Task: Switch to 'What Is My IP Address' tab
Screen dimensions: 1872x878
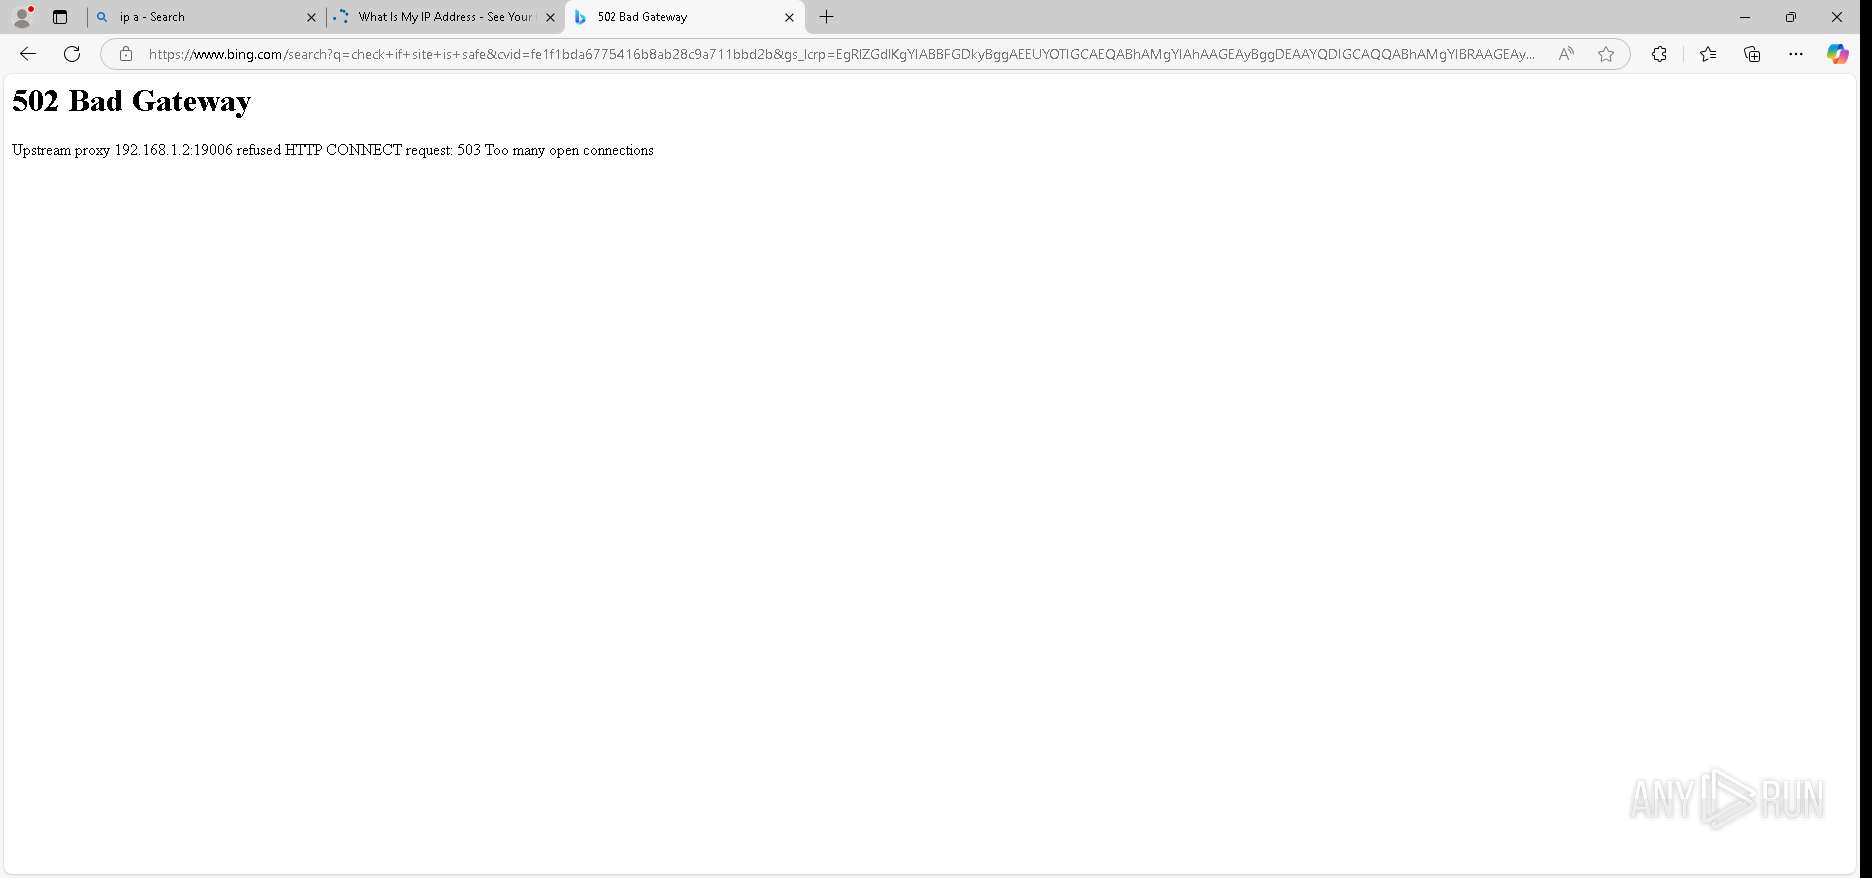Action: pos(445,17)
